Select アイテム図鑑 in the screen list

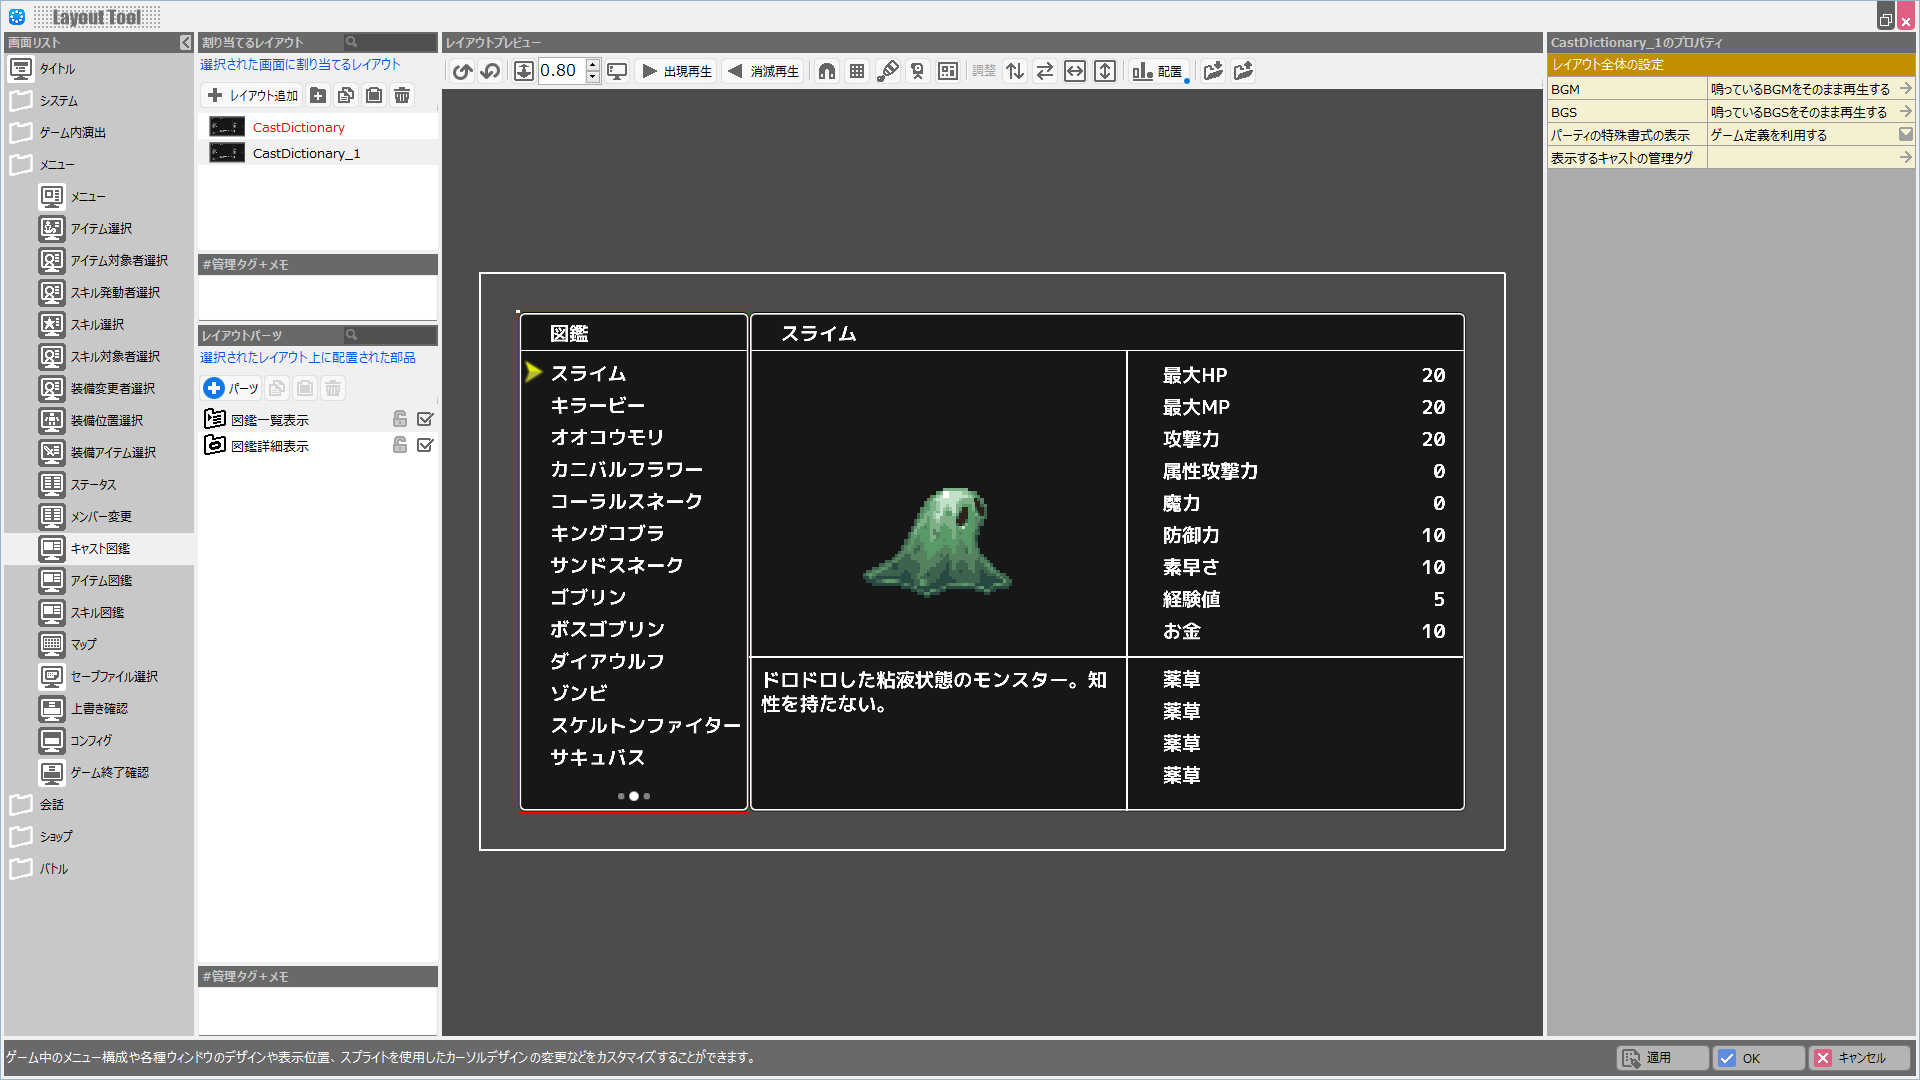[x=101, y=580]
